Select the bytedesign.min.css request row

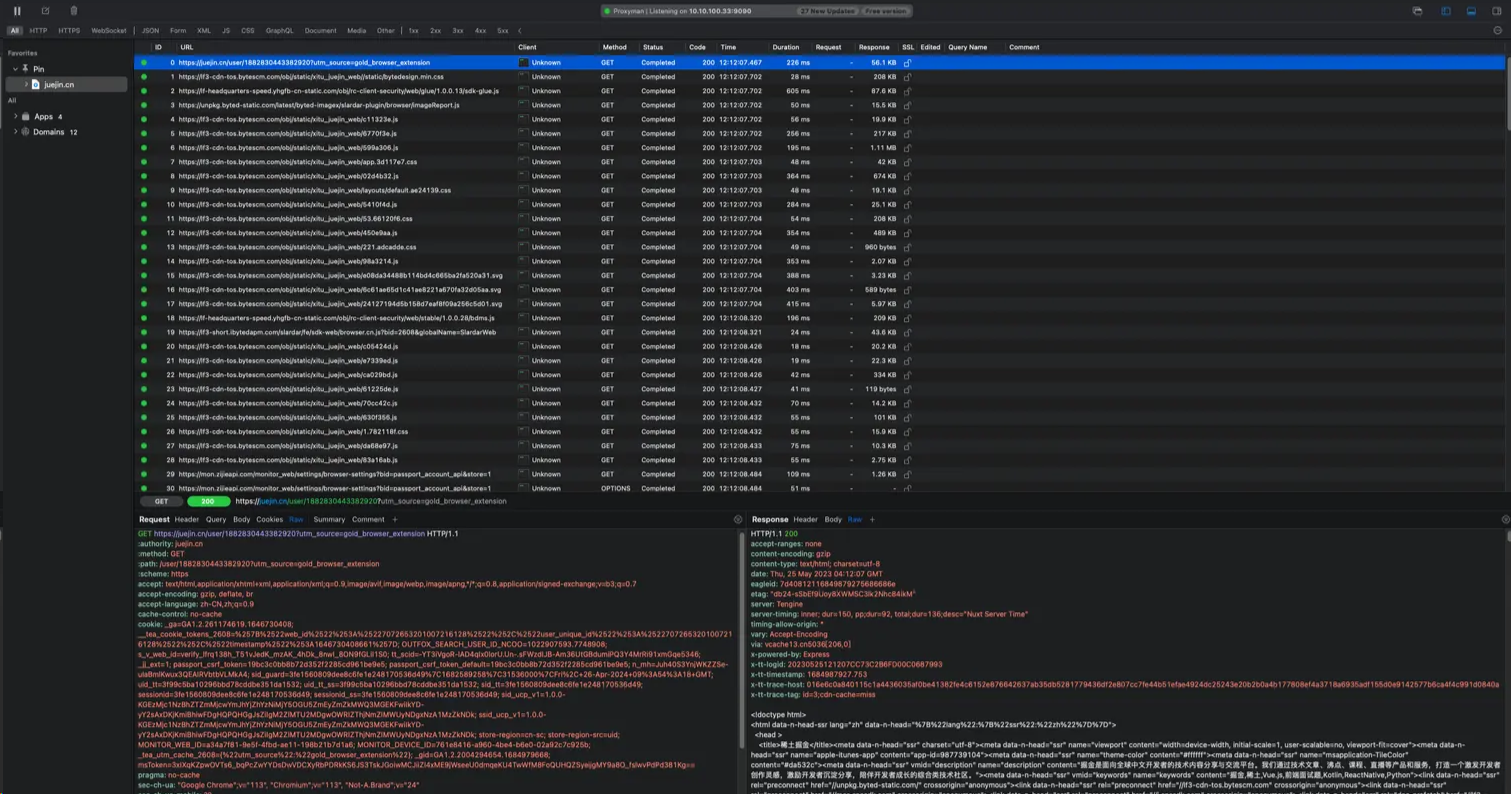(820, 77)
